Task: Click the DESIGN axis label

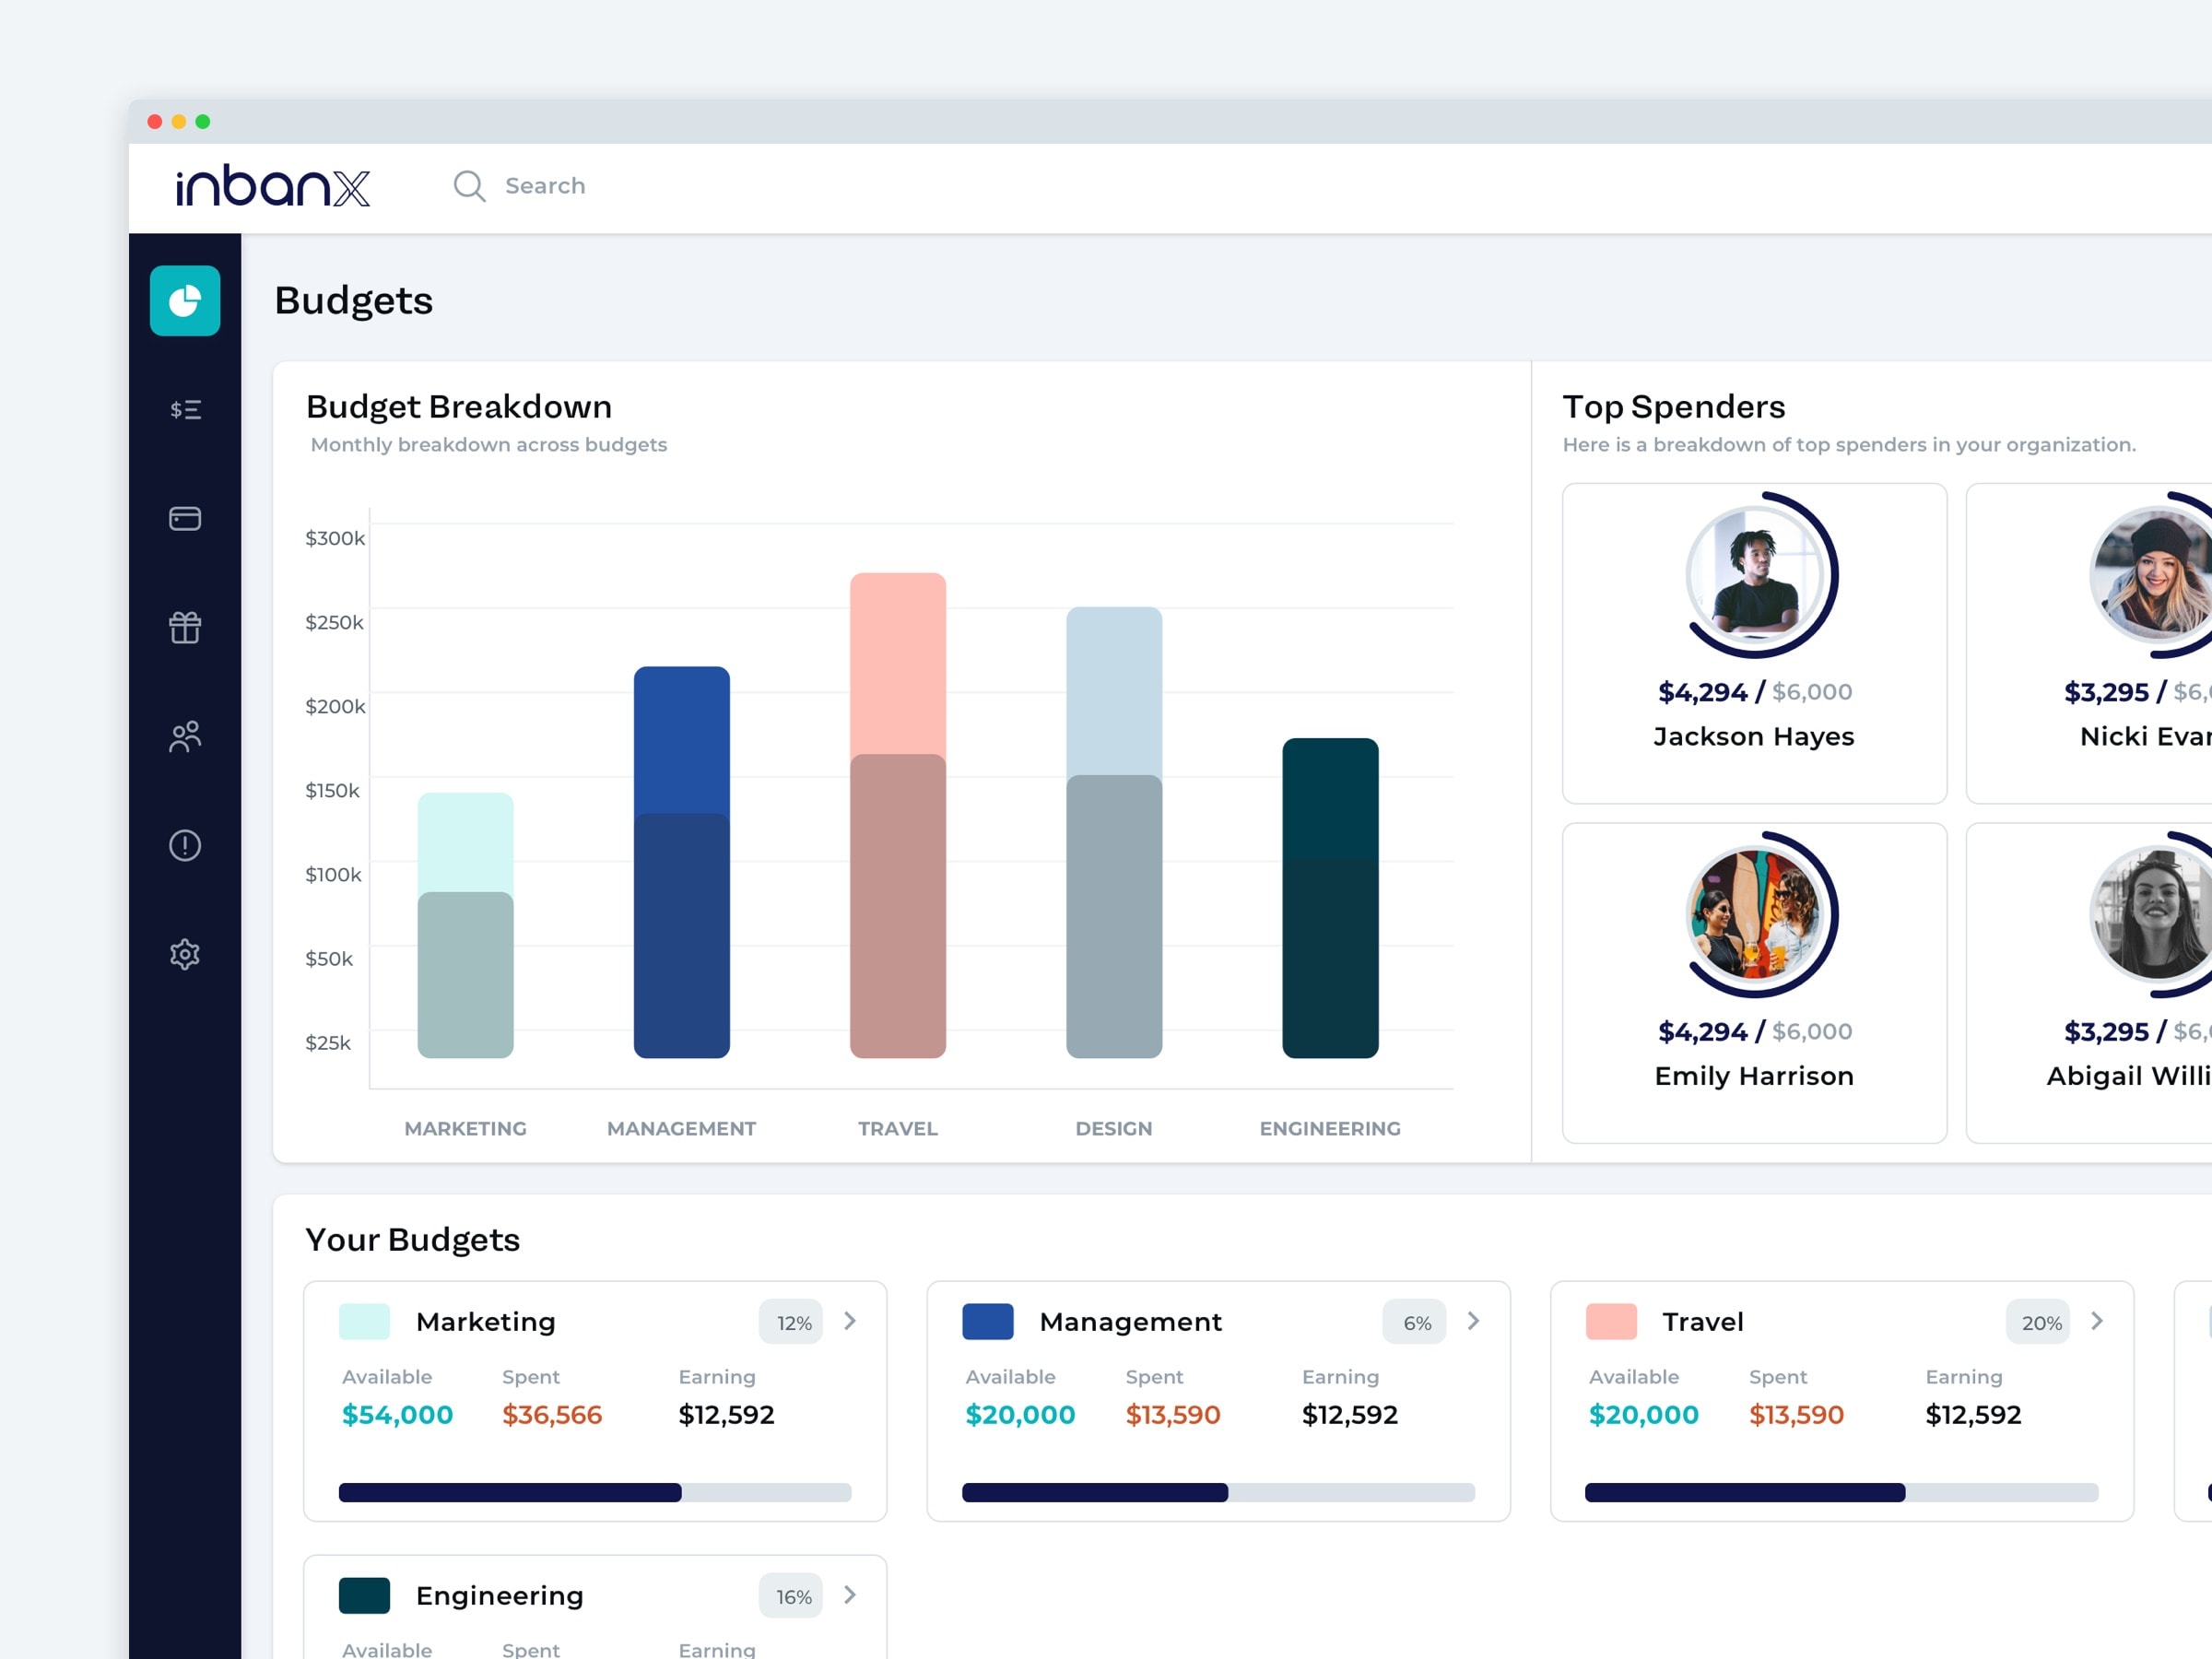Action: (x=1114, y=1129)
